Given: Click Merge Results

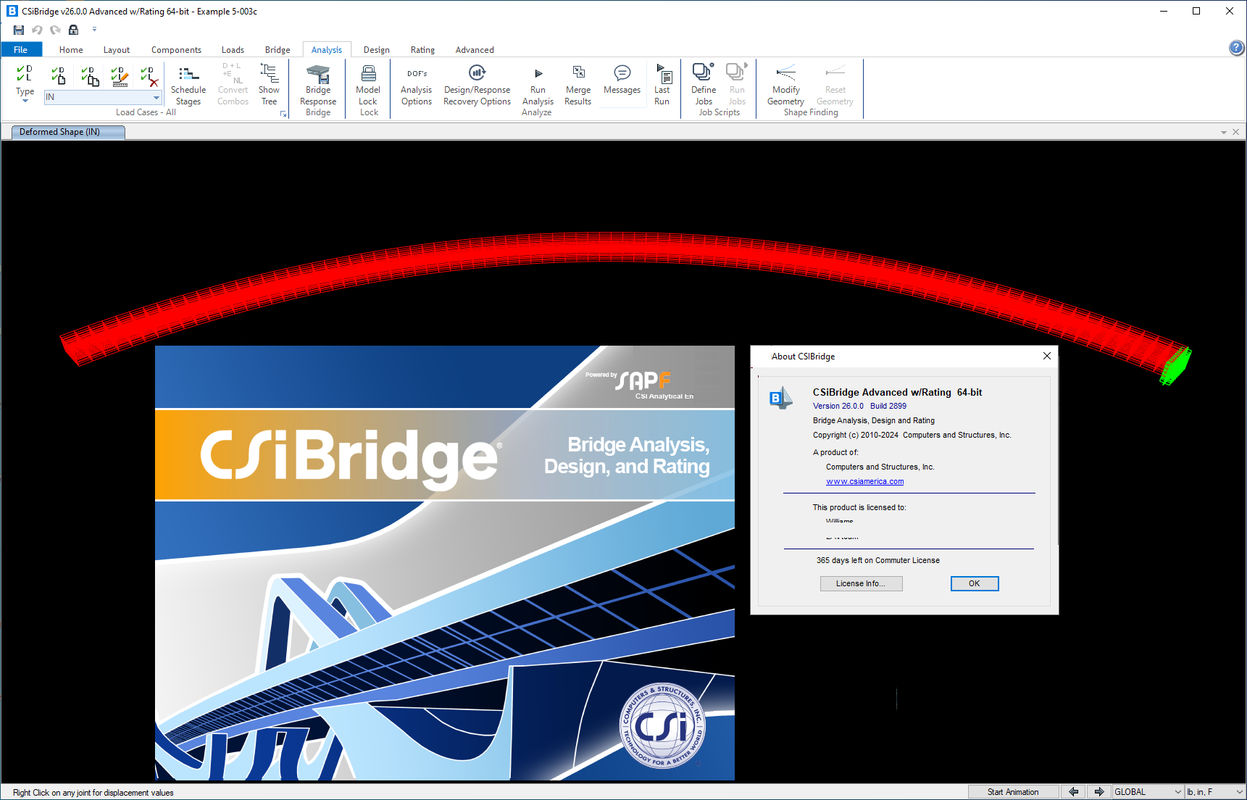Looking at the screenshot, I should point(578,85).
